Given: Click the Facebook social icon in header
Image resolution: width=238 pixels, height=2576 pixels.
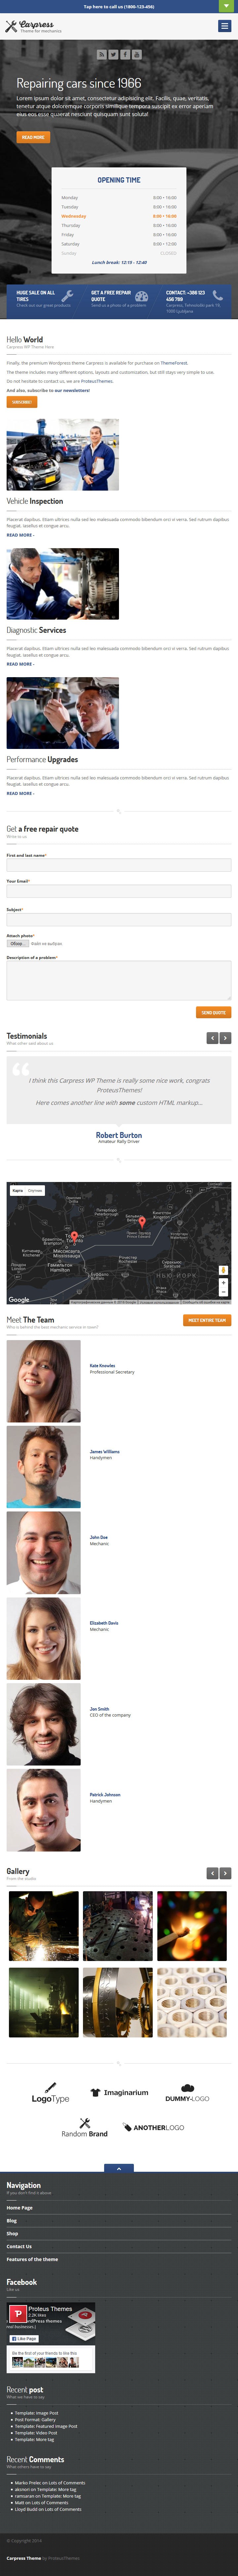Looking at the screenshot, I should pyautogui.click(x=125, y=54).
